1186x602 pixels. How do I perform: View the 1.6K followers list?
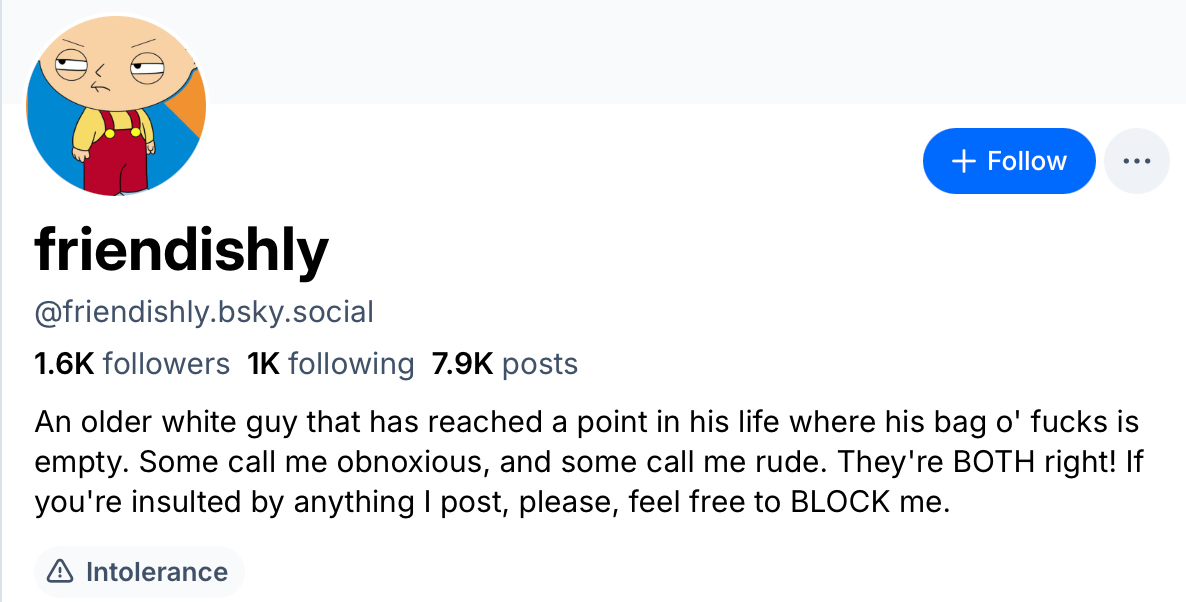pyautogui.click(x=132, y=363)
